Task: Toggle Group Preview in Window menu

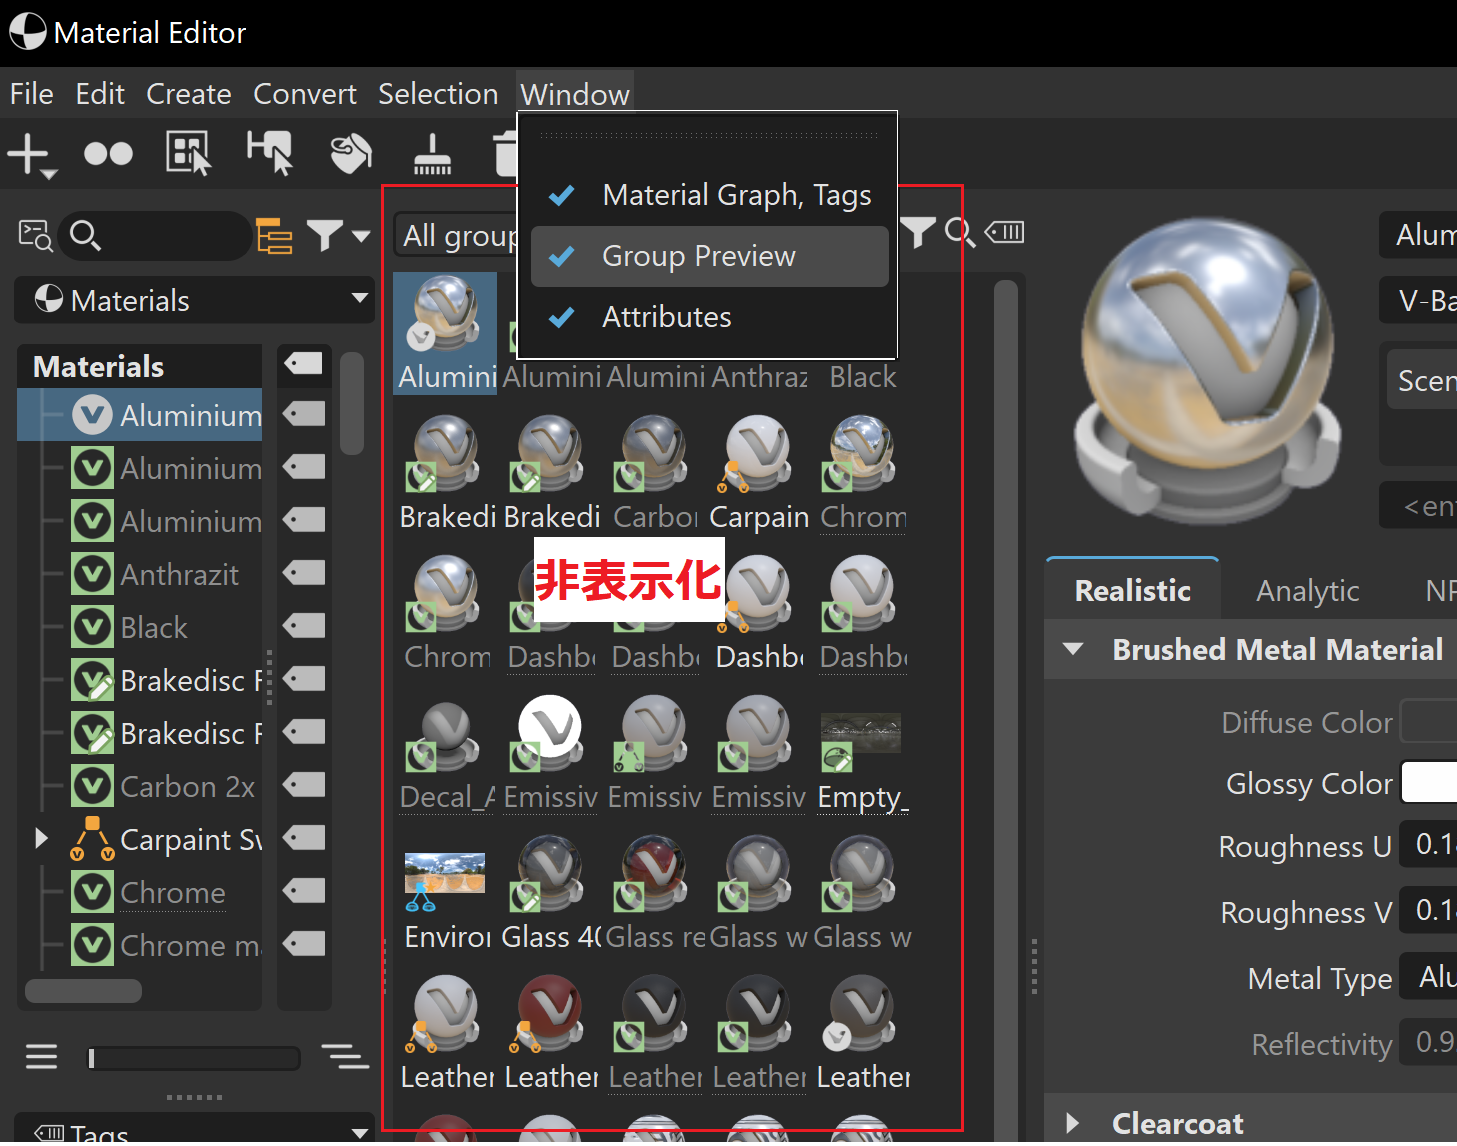Action: click(x=710, y=256)
